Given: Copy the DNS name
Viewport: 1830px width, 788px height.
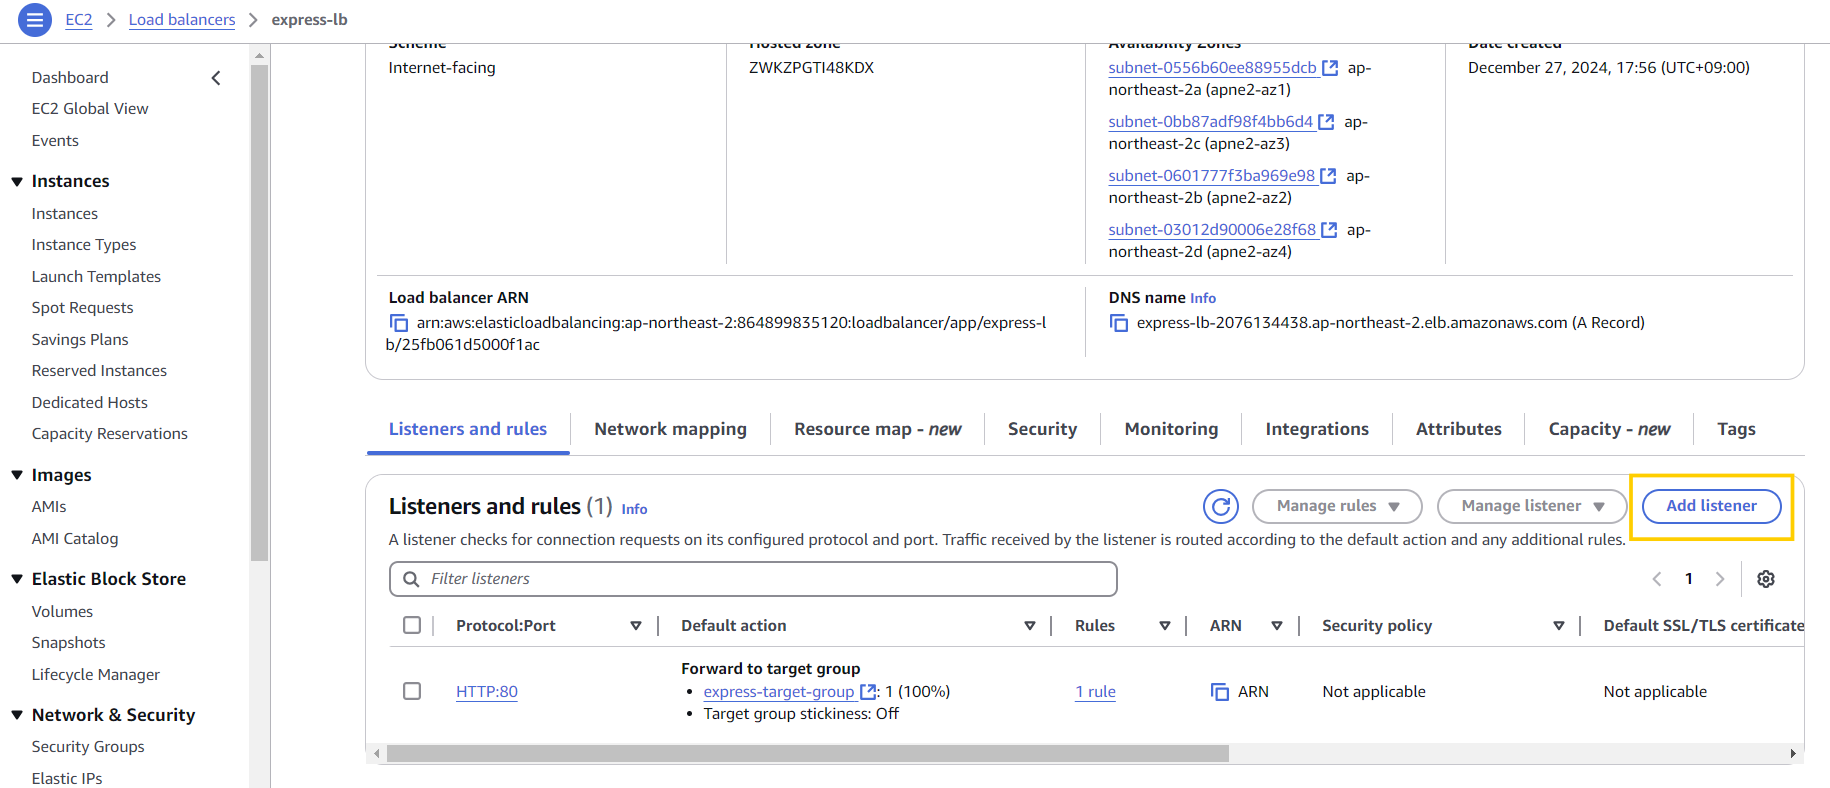Looking at the screenshot, I should click(1119, 323).
